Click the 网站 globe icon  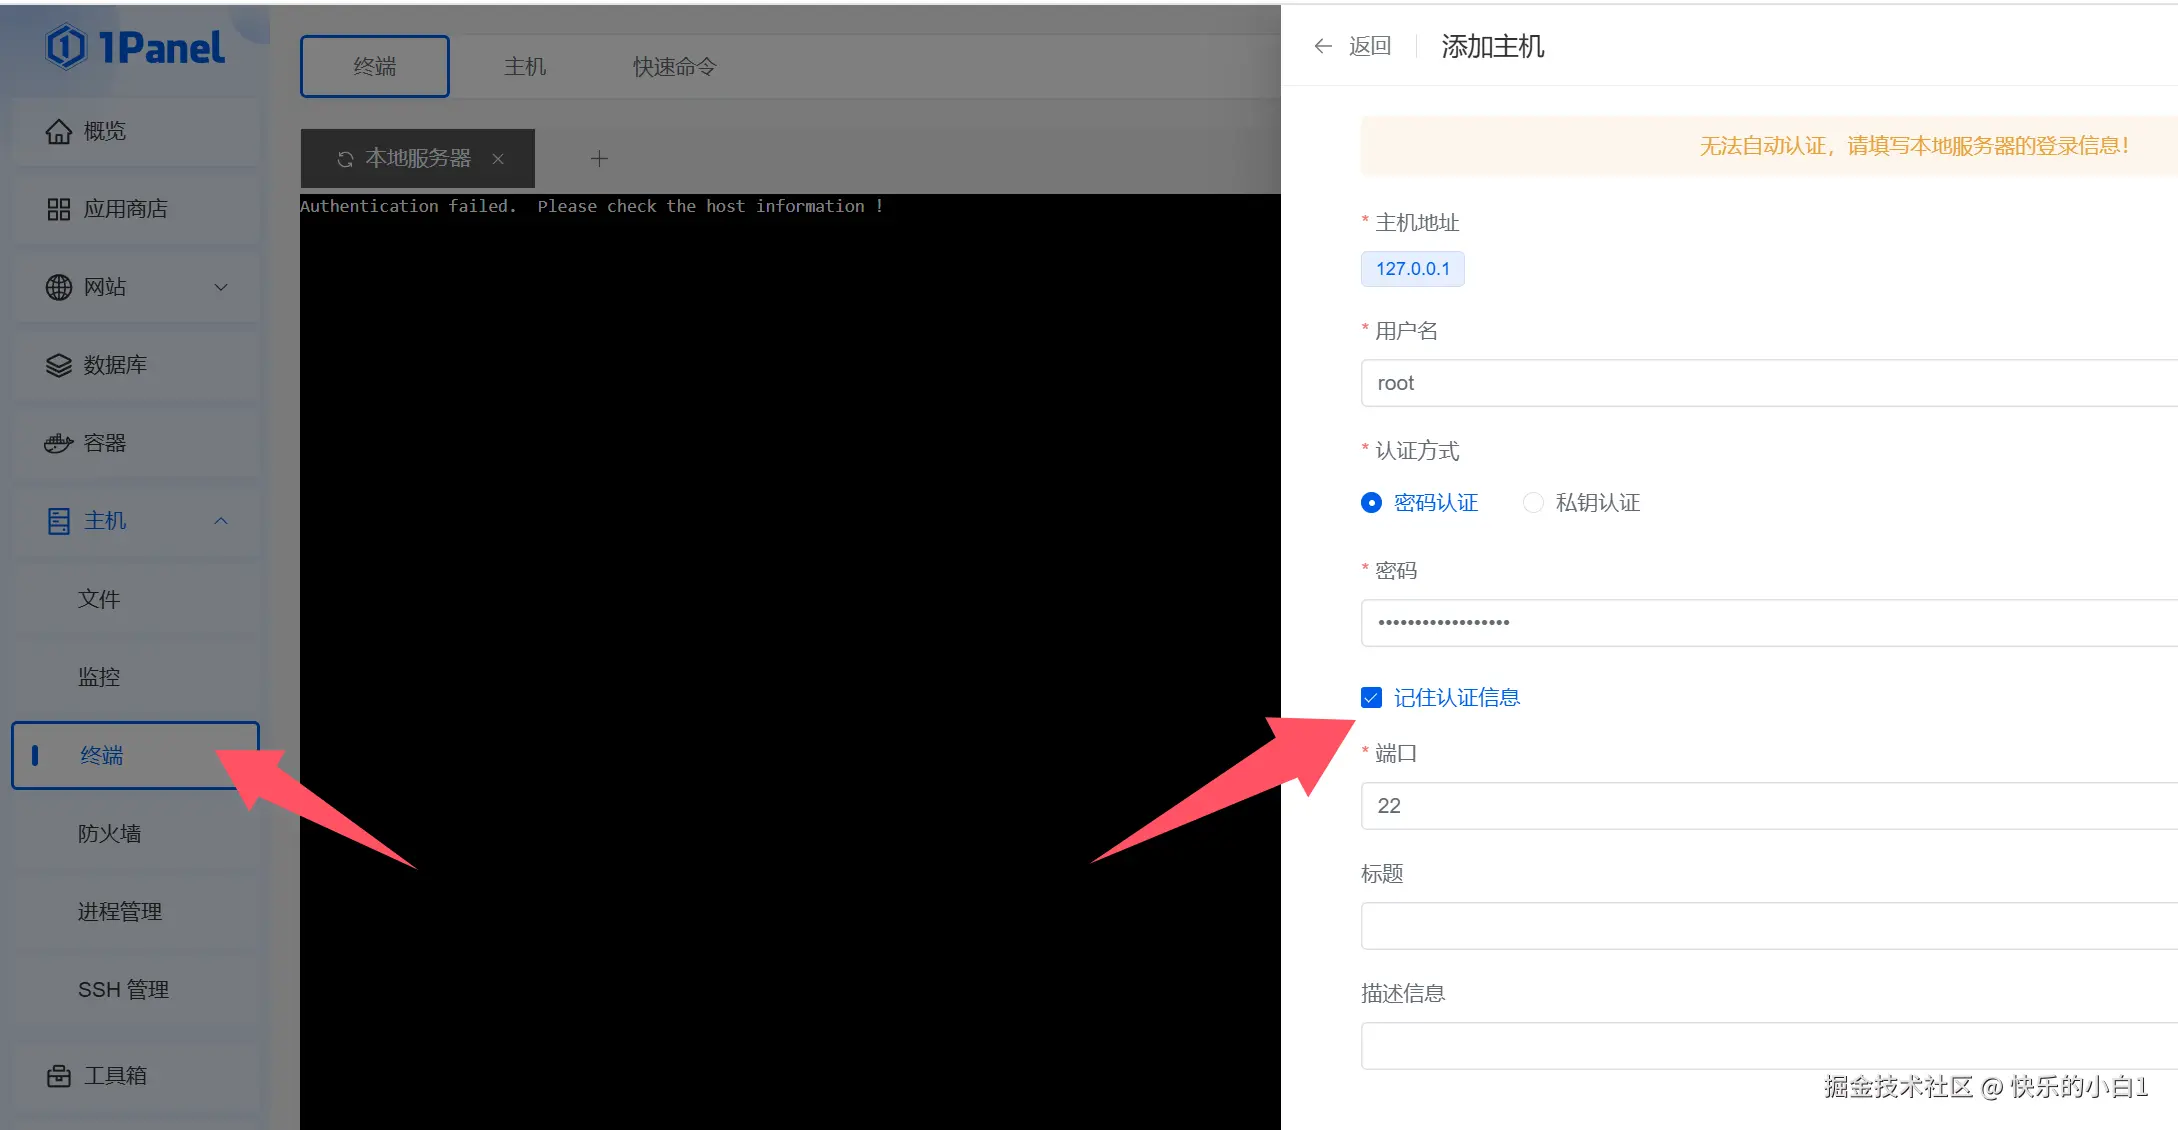pos(59,287)
